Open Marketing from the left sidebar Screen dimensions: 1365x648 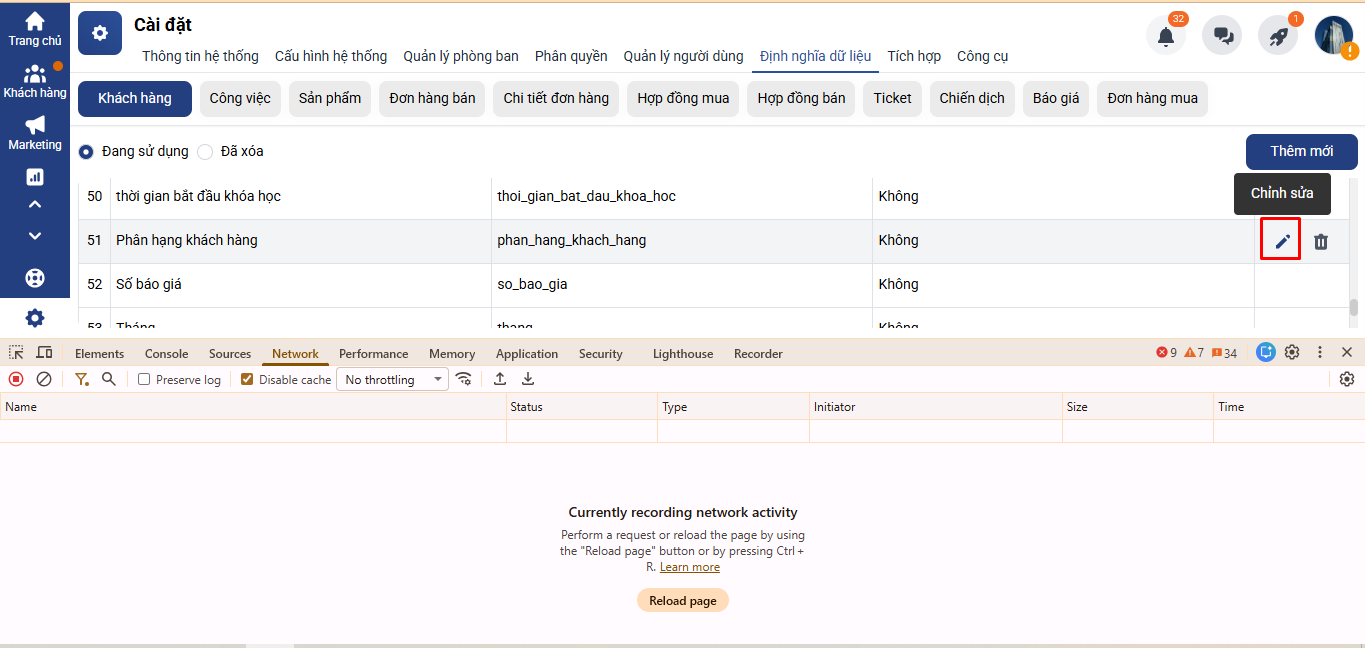35,132
